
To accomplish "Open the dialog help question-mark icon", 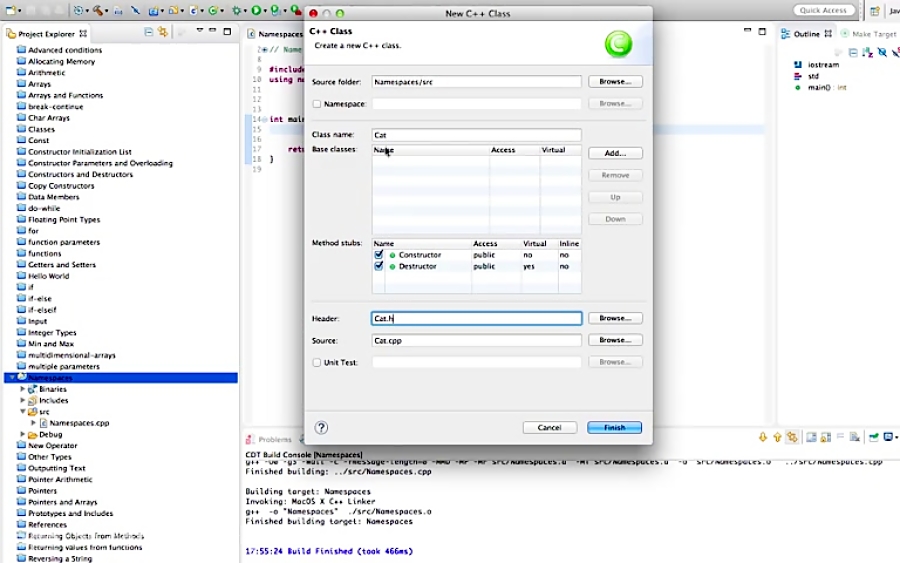I will tap(321, 428).
